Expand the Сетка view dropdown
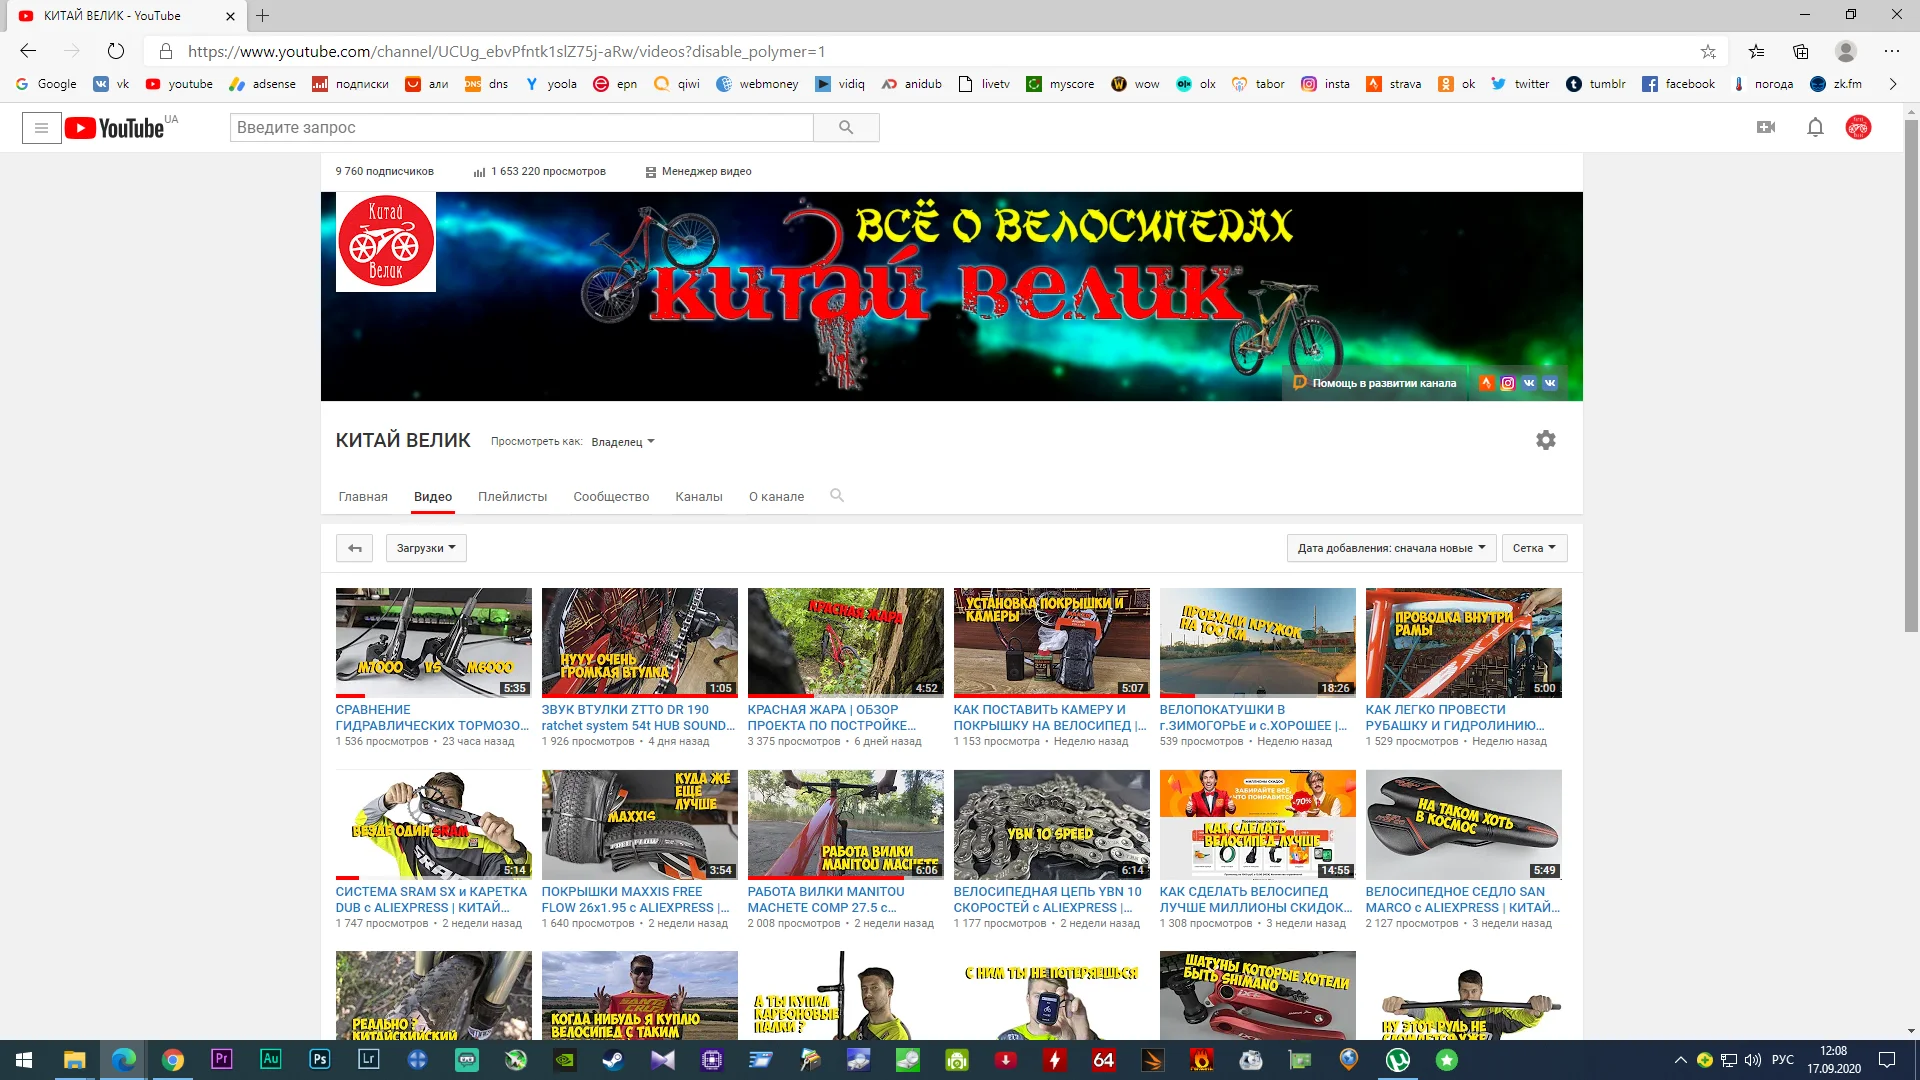1920x1080 pixels. point(1534,548)
